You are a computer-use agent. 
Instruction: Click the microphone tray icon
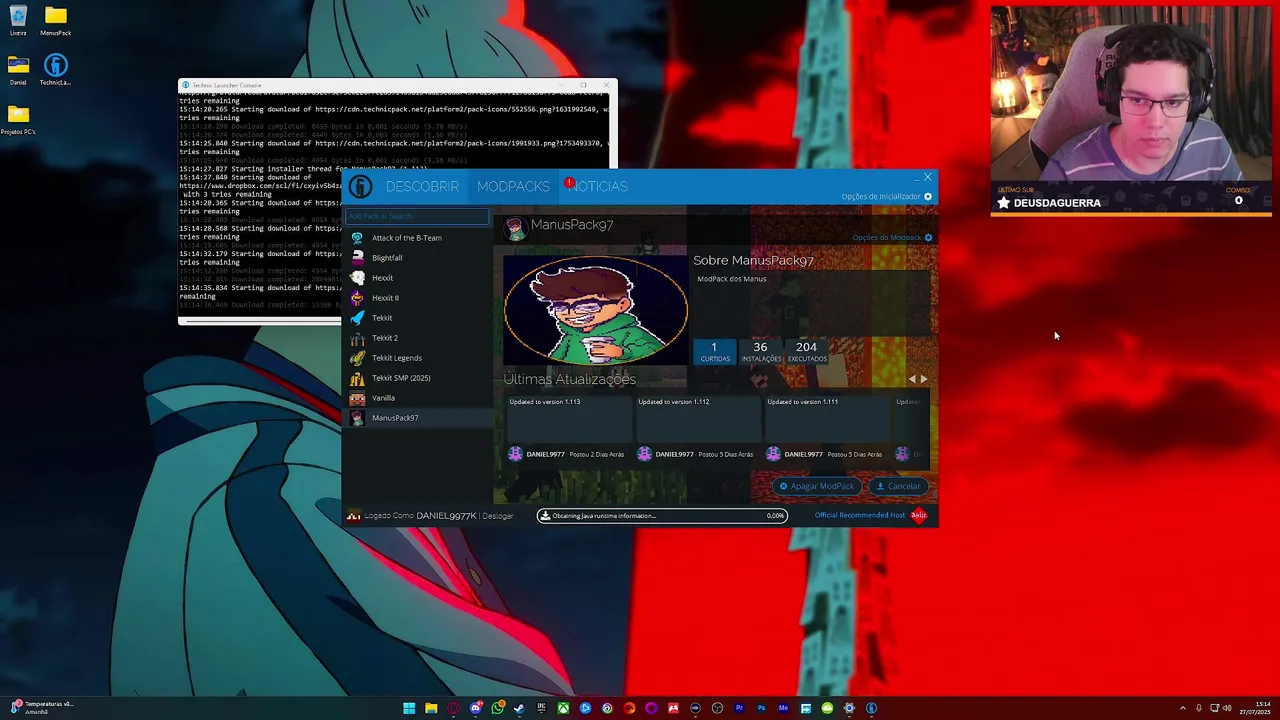1199,708
